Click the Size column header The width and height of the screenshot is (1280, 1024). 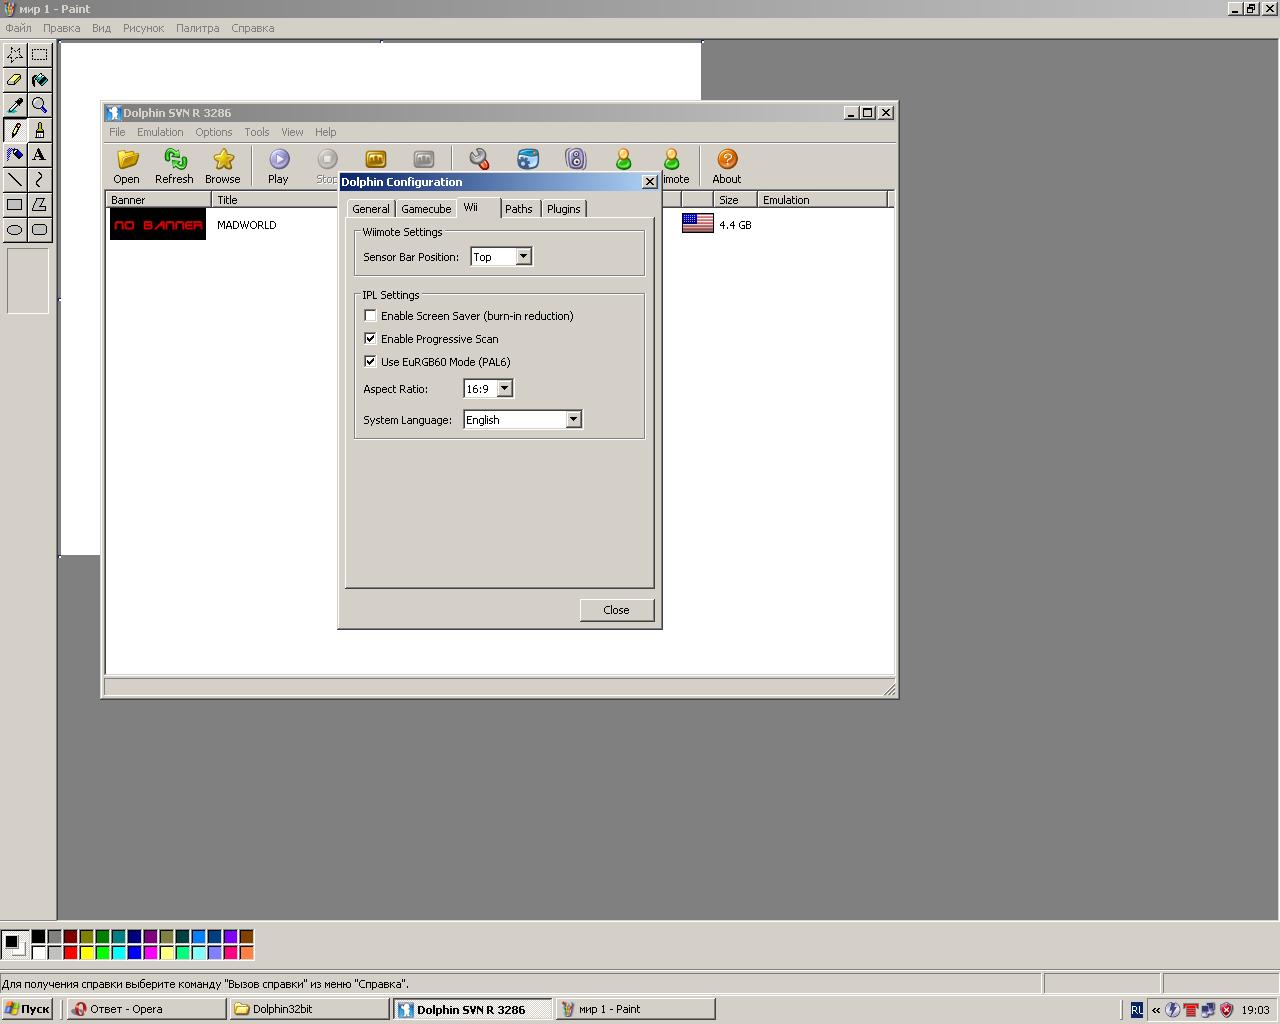coord(734,200)
